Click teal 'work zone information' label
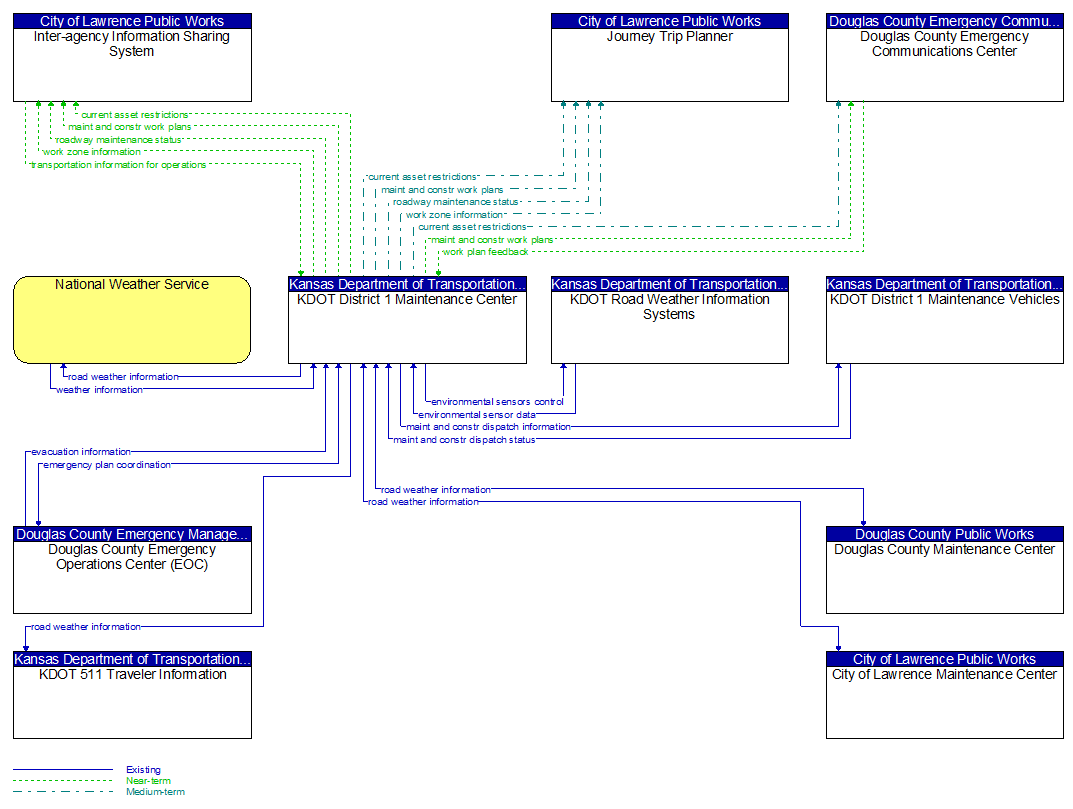The height and width of the screenshot is (809, 1073). click(454, 215)
